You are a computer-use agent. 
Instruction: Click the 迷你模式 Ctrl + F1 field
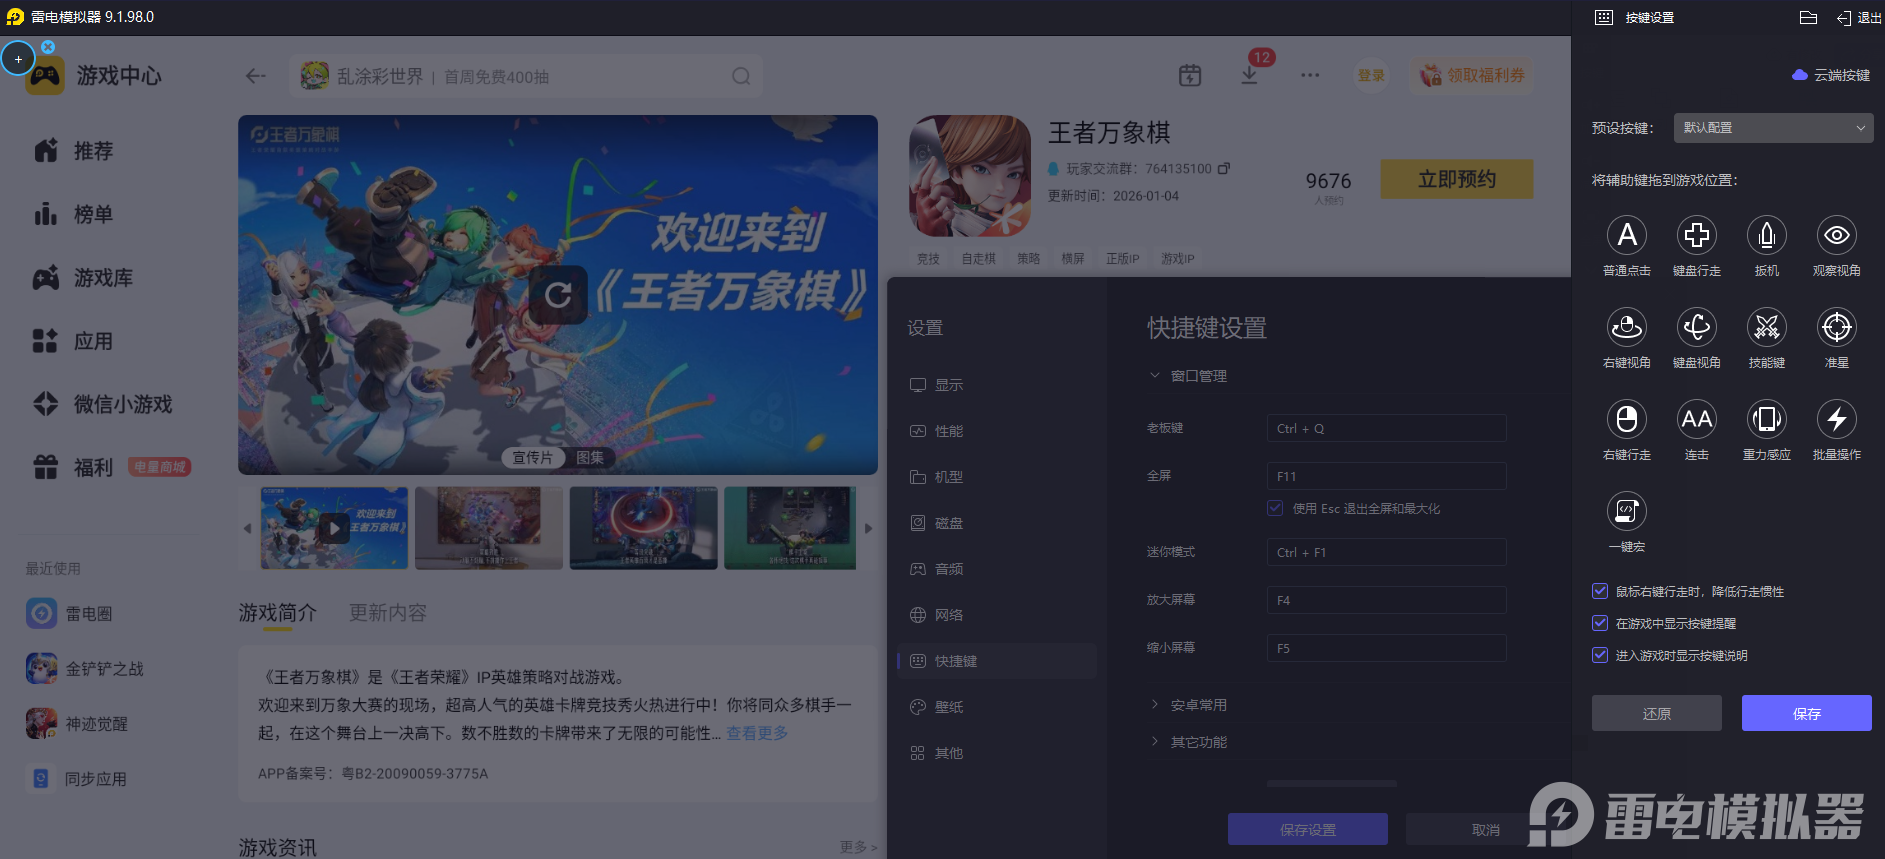coord(1387,552)
